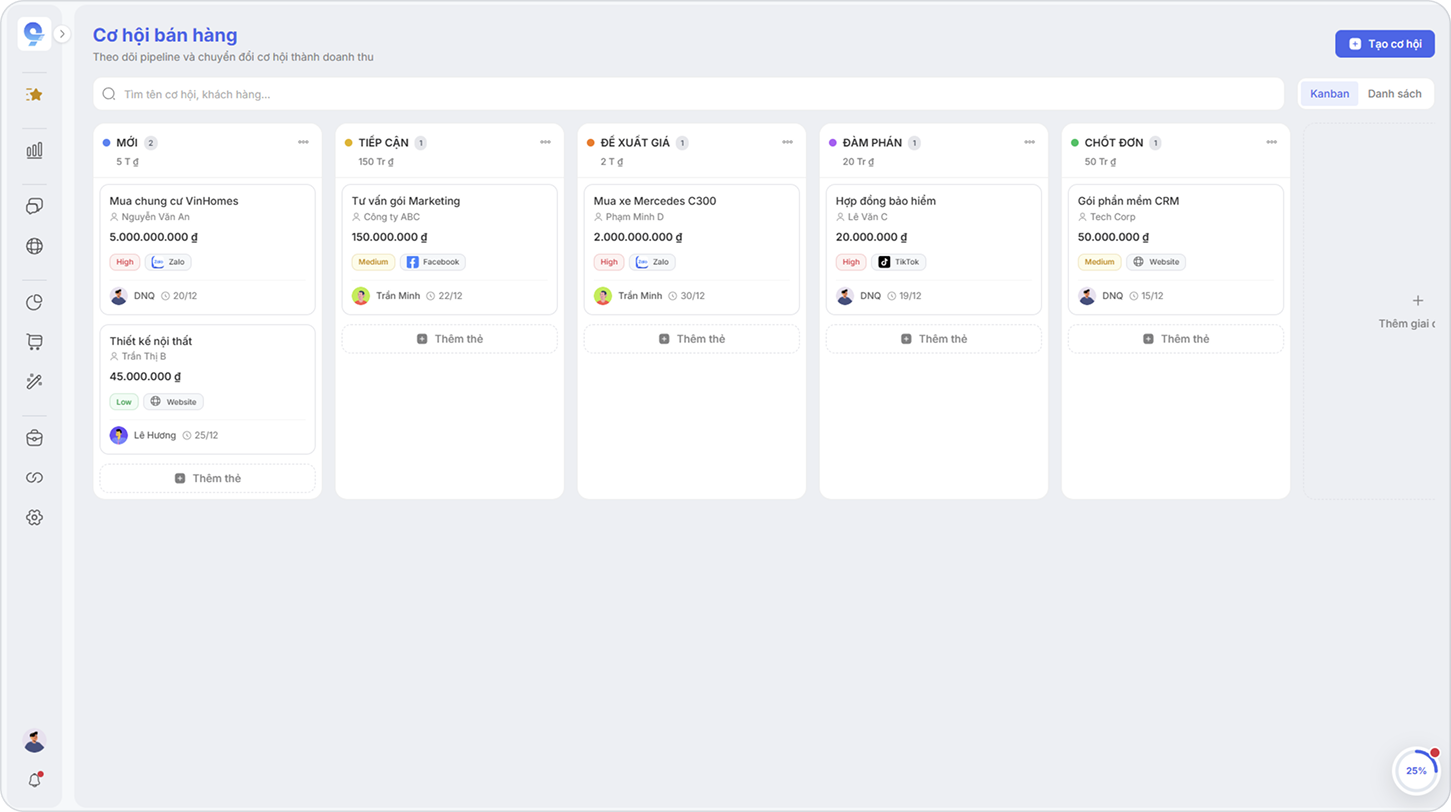Click Trần Minh avatar on Mercedes card

click(603, 296)
